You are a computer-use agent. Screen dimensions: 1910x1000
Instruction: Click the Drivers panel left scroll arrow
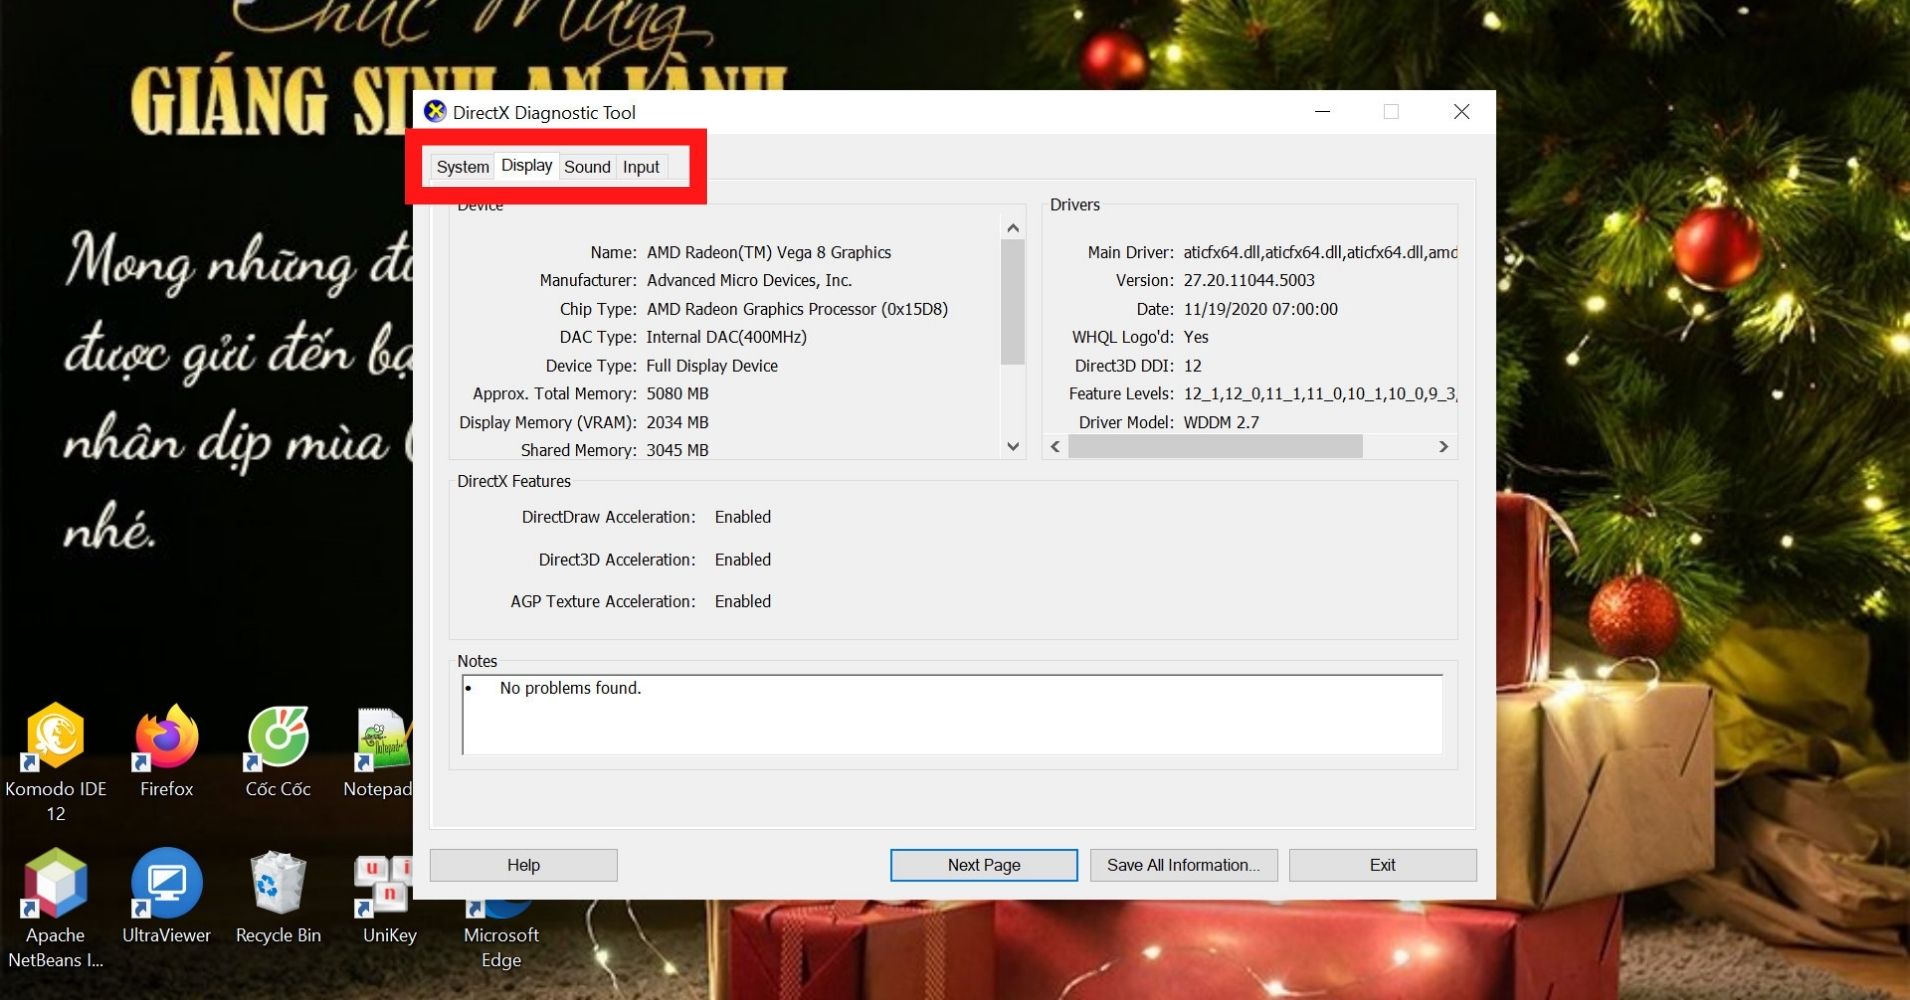click(1055, 447)
